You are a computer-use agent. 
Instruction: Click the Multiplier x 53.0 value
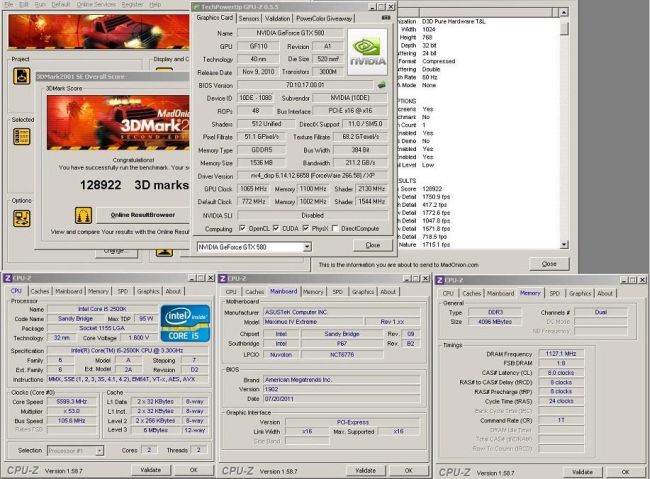[x=72, y=411]
